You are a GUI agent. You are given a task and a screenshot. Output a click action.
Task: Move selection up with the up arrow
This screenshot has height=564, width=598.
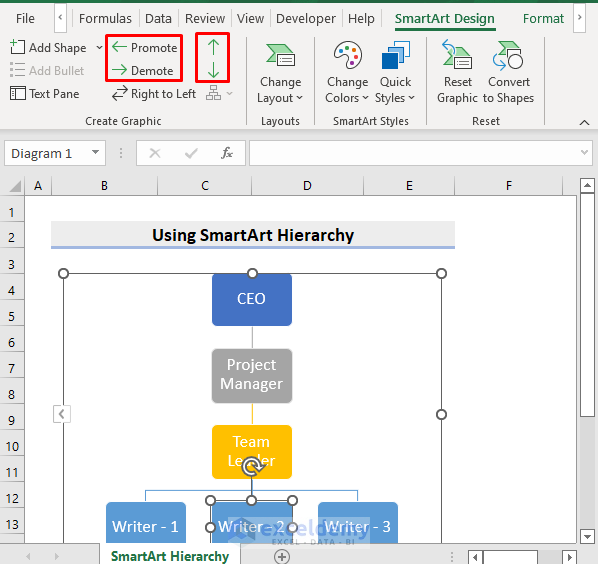click(213, 47)
